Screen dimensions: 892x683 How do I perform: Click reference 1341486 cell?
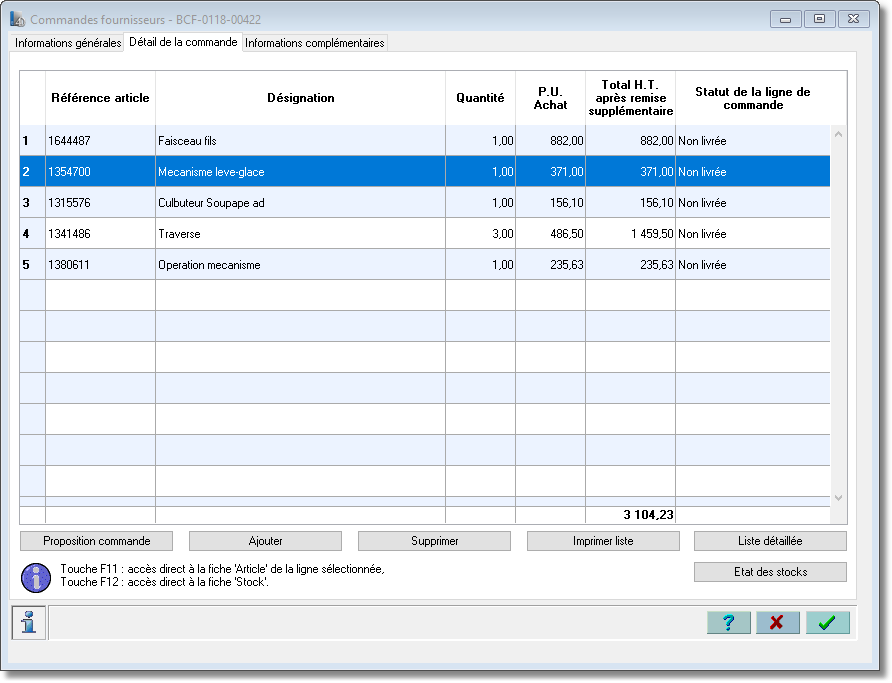tap(100, 234)
